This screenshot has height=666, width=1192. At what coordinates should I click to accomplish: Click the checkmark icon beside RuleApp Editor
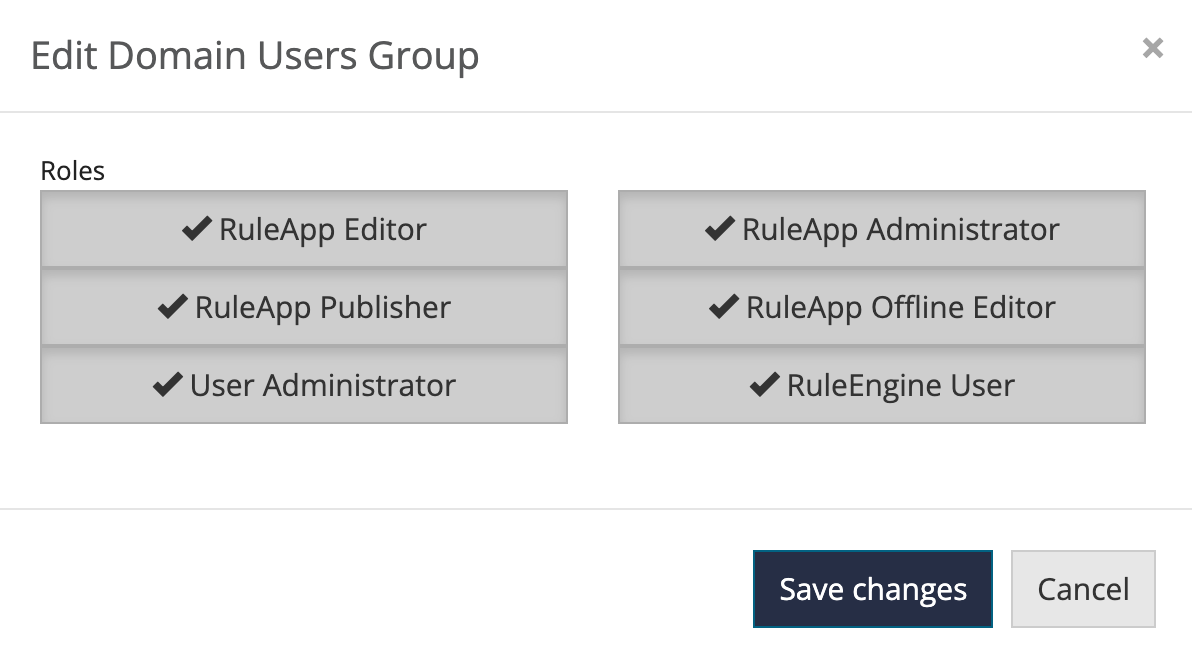point(197,229)
